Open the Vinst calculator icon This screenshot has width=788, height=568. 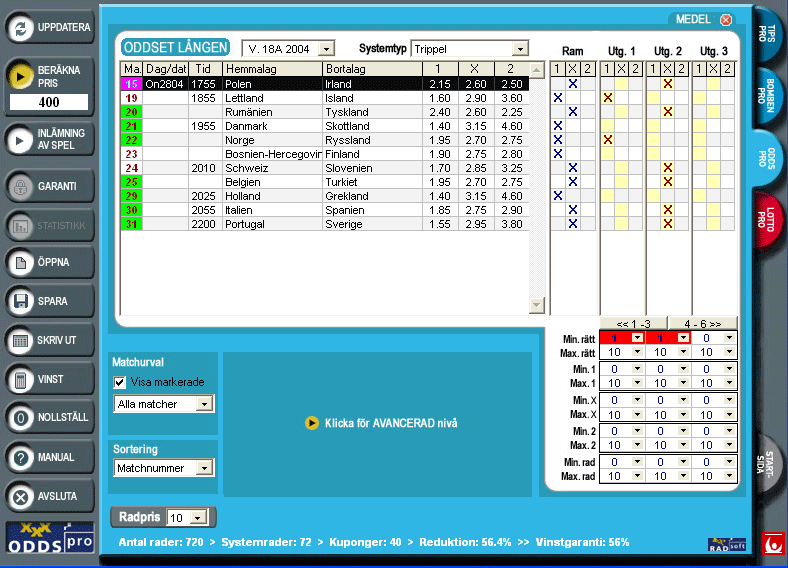click(x=20, y=380)
